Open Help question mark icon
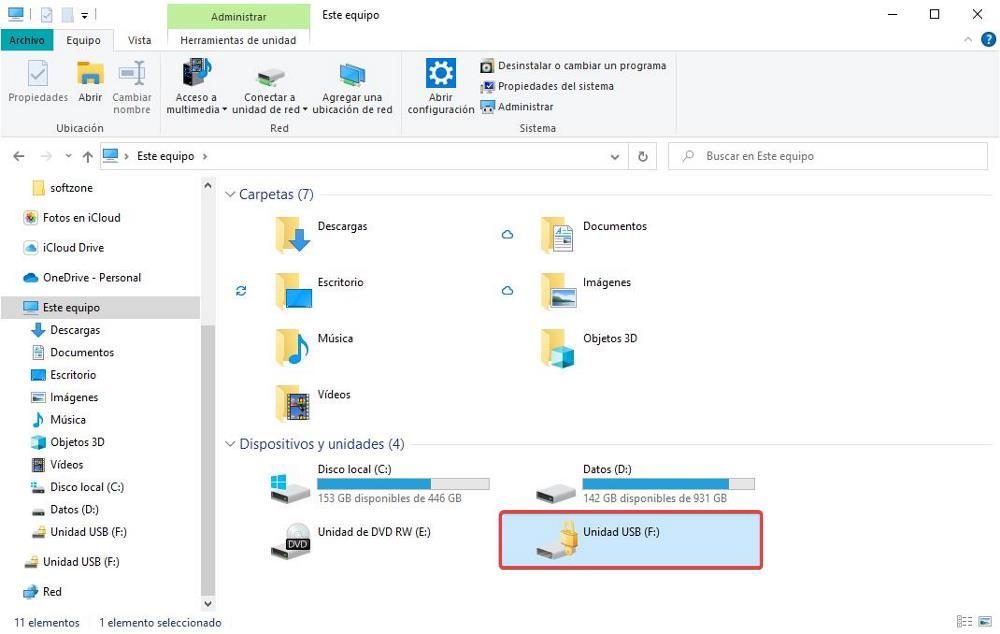This screenshot has width=1000, height=634. click(988, 40)
